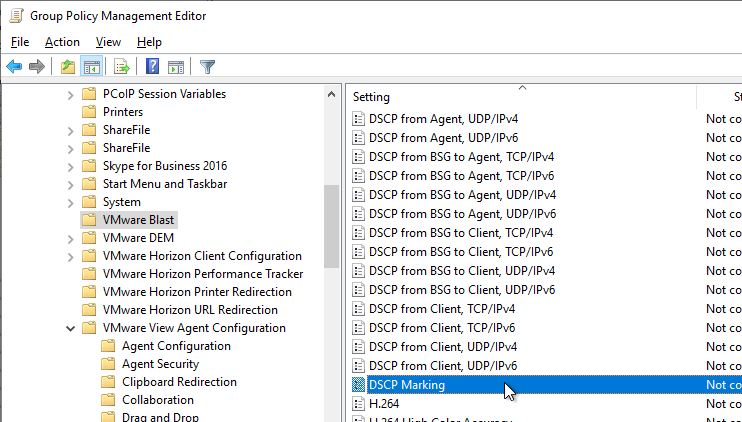Viewport: 742px width, 422px height.
Task: Click policy icon beside DSCP from Client, TCP/IPv4
Action: [x=359, y=308]
